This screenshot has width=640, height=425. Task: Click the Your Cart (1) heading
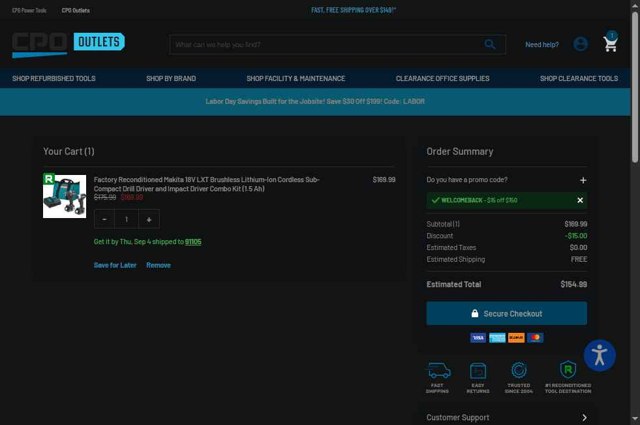click(69, 151)
